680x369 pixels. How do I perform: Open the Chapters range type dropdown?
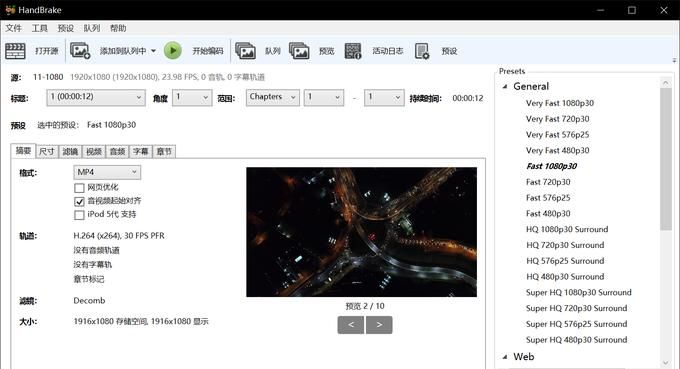click(272, 98)
